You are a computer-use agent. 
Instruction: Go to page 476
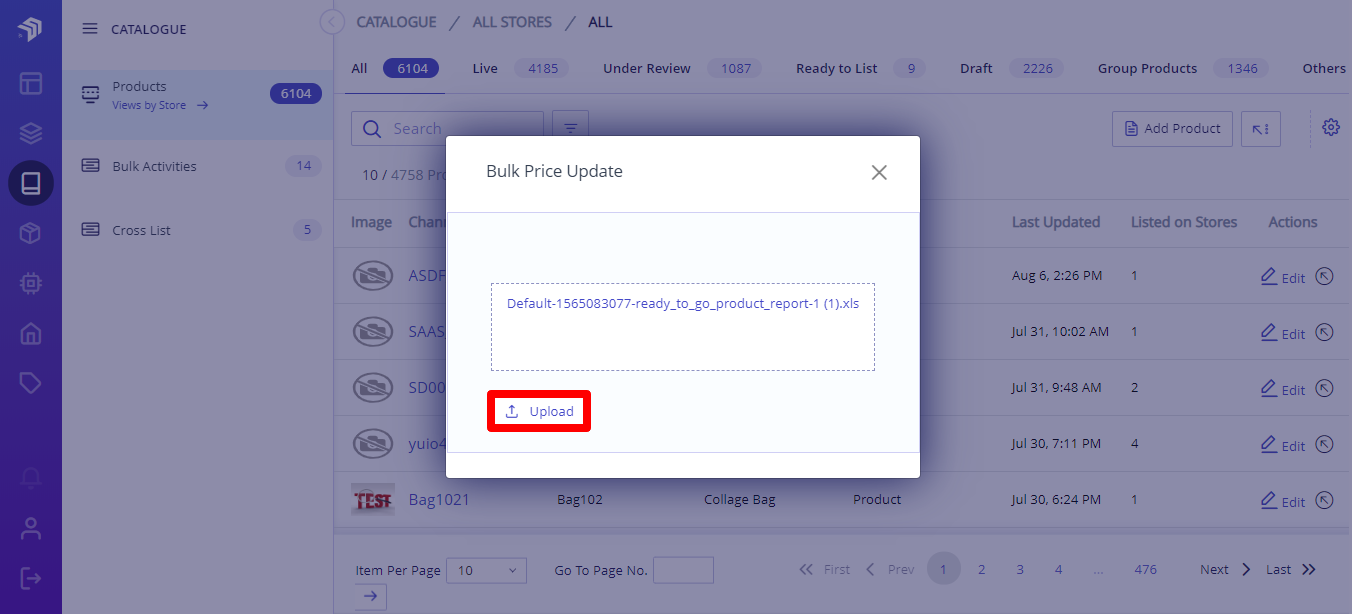(x=1146, y=570)
